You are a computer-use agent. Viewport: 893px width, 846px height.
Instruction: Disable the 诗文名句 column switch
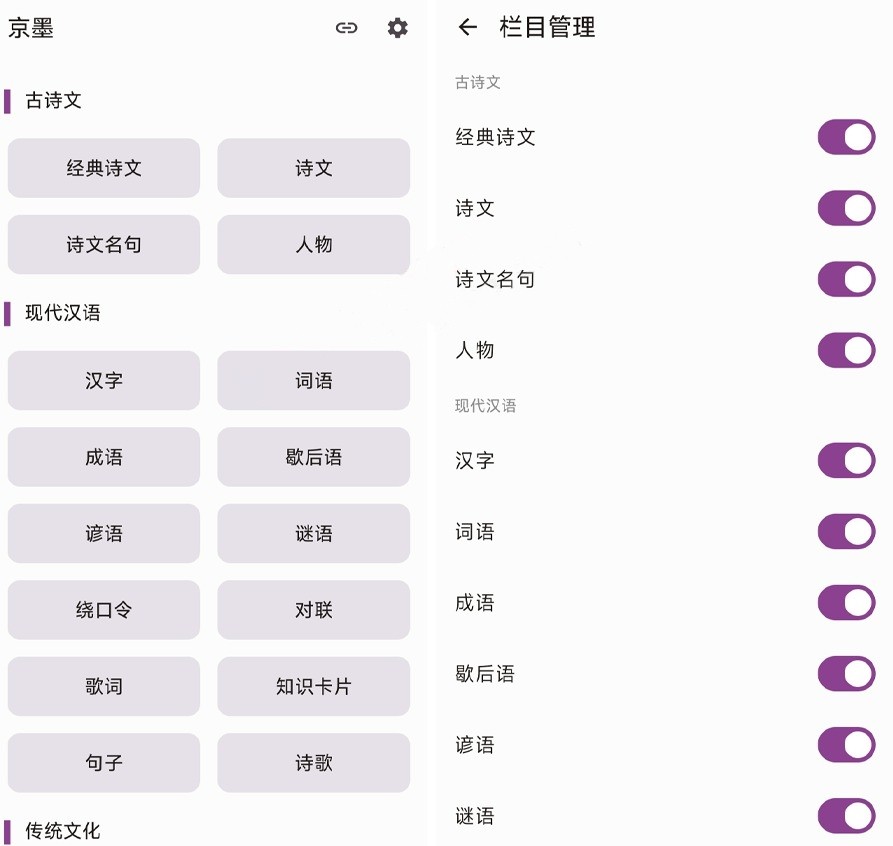(846, 279)
